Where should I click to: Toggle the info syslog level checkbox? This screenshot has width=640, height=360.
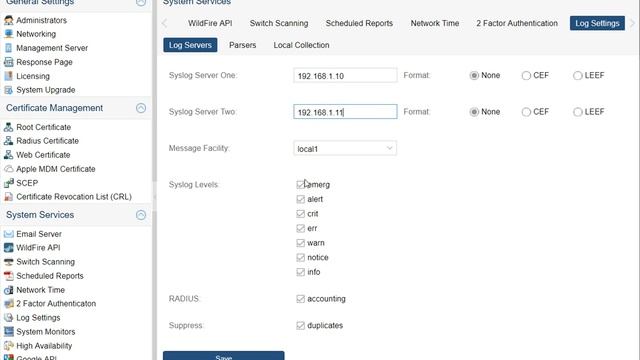point(300,272)
